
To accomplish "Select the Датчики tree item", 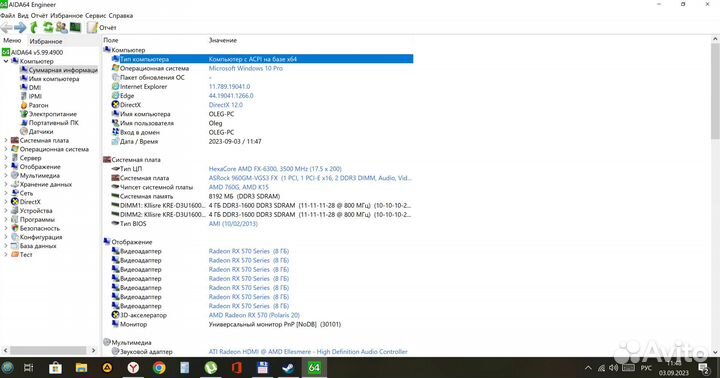I will pyautogui.click(x=37, y=131).
